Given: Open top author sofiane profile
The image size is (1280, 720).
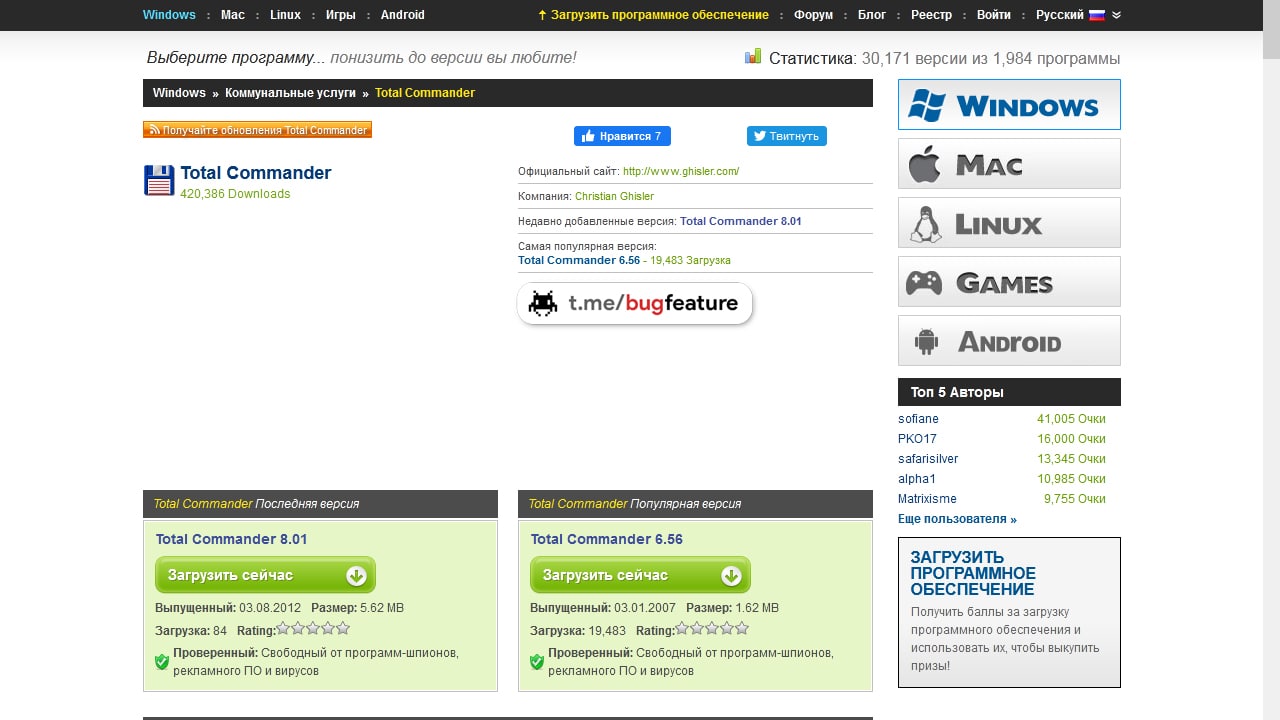Looking at the screenshot, I should (918, 419).
